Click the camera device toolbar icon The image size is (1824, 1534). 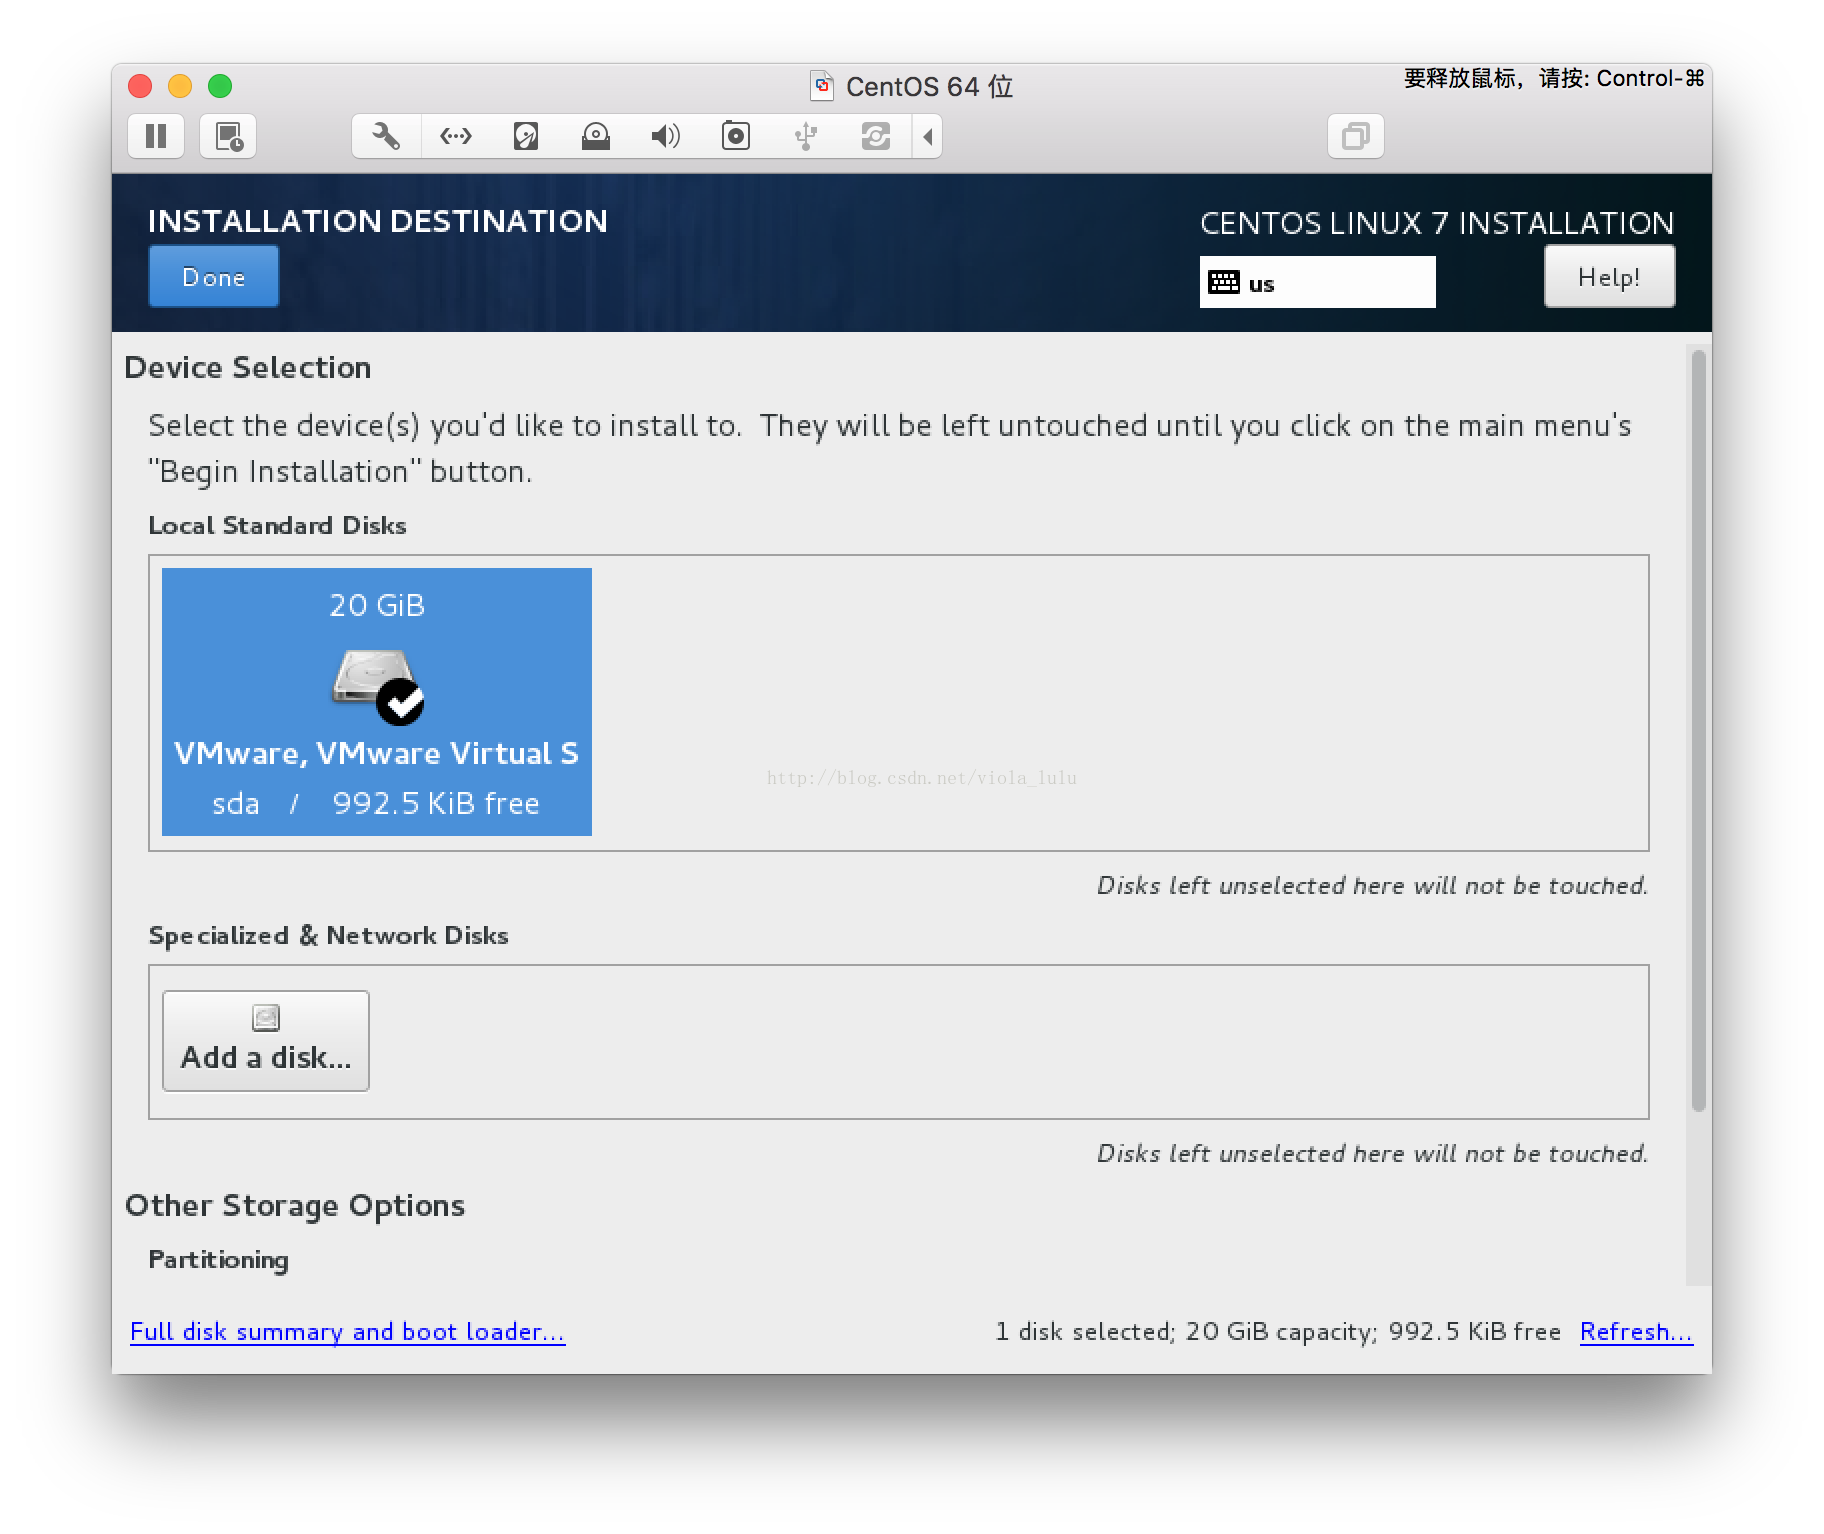click(x=736, y=136)
